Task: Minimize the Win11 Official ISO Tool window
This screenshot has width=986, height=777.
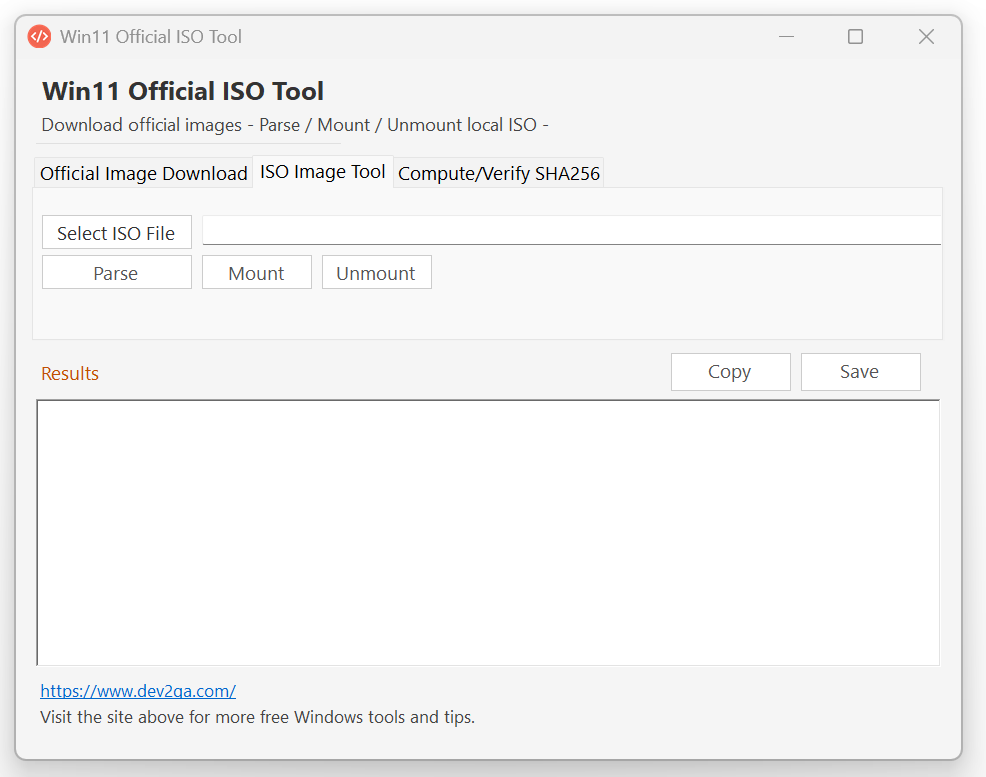Action: 786,36
